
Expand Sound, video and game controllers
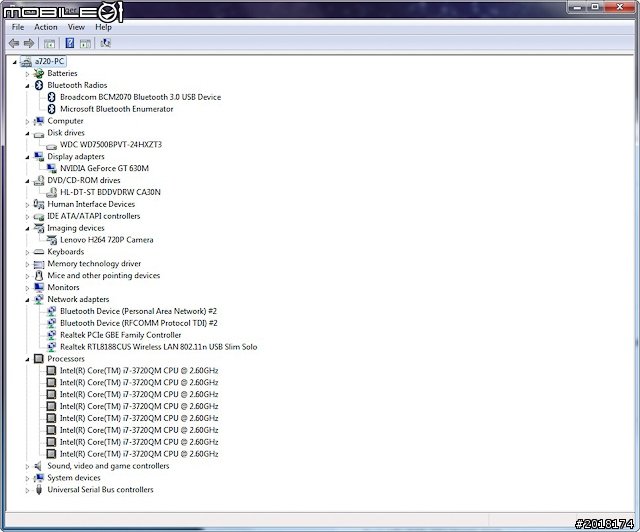pyautogui.click(x=27, y=466)
